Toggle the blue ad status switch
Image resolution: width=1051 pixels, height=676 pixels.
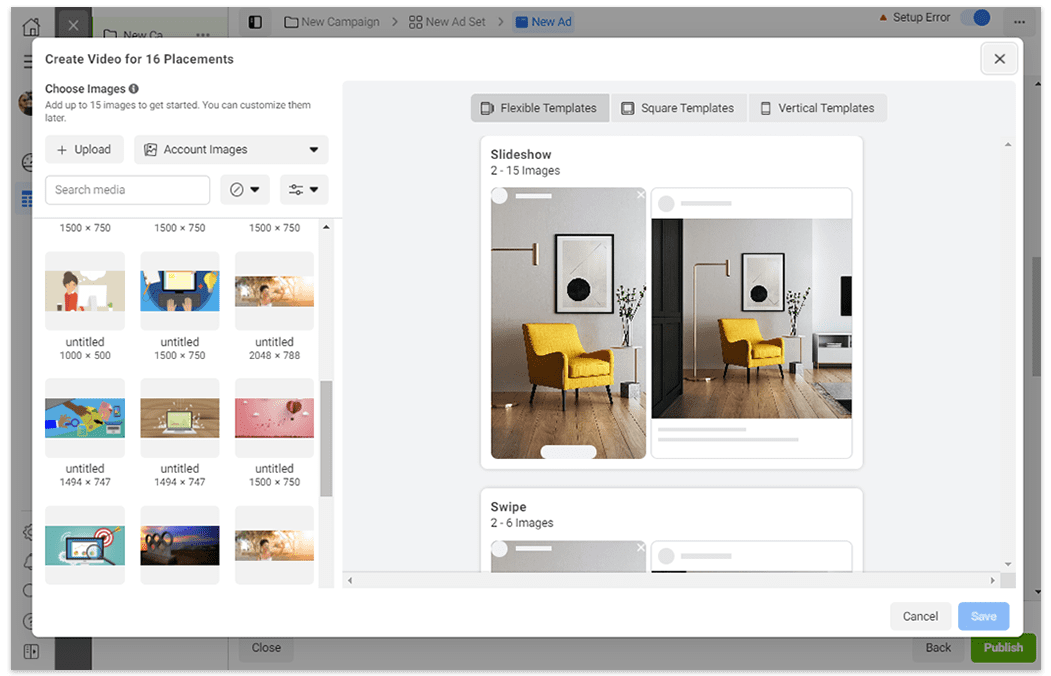[974, 18]
